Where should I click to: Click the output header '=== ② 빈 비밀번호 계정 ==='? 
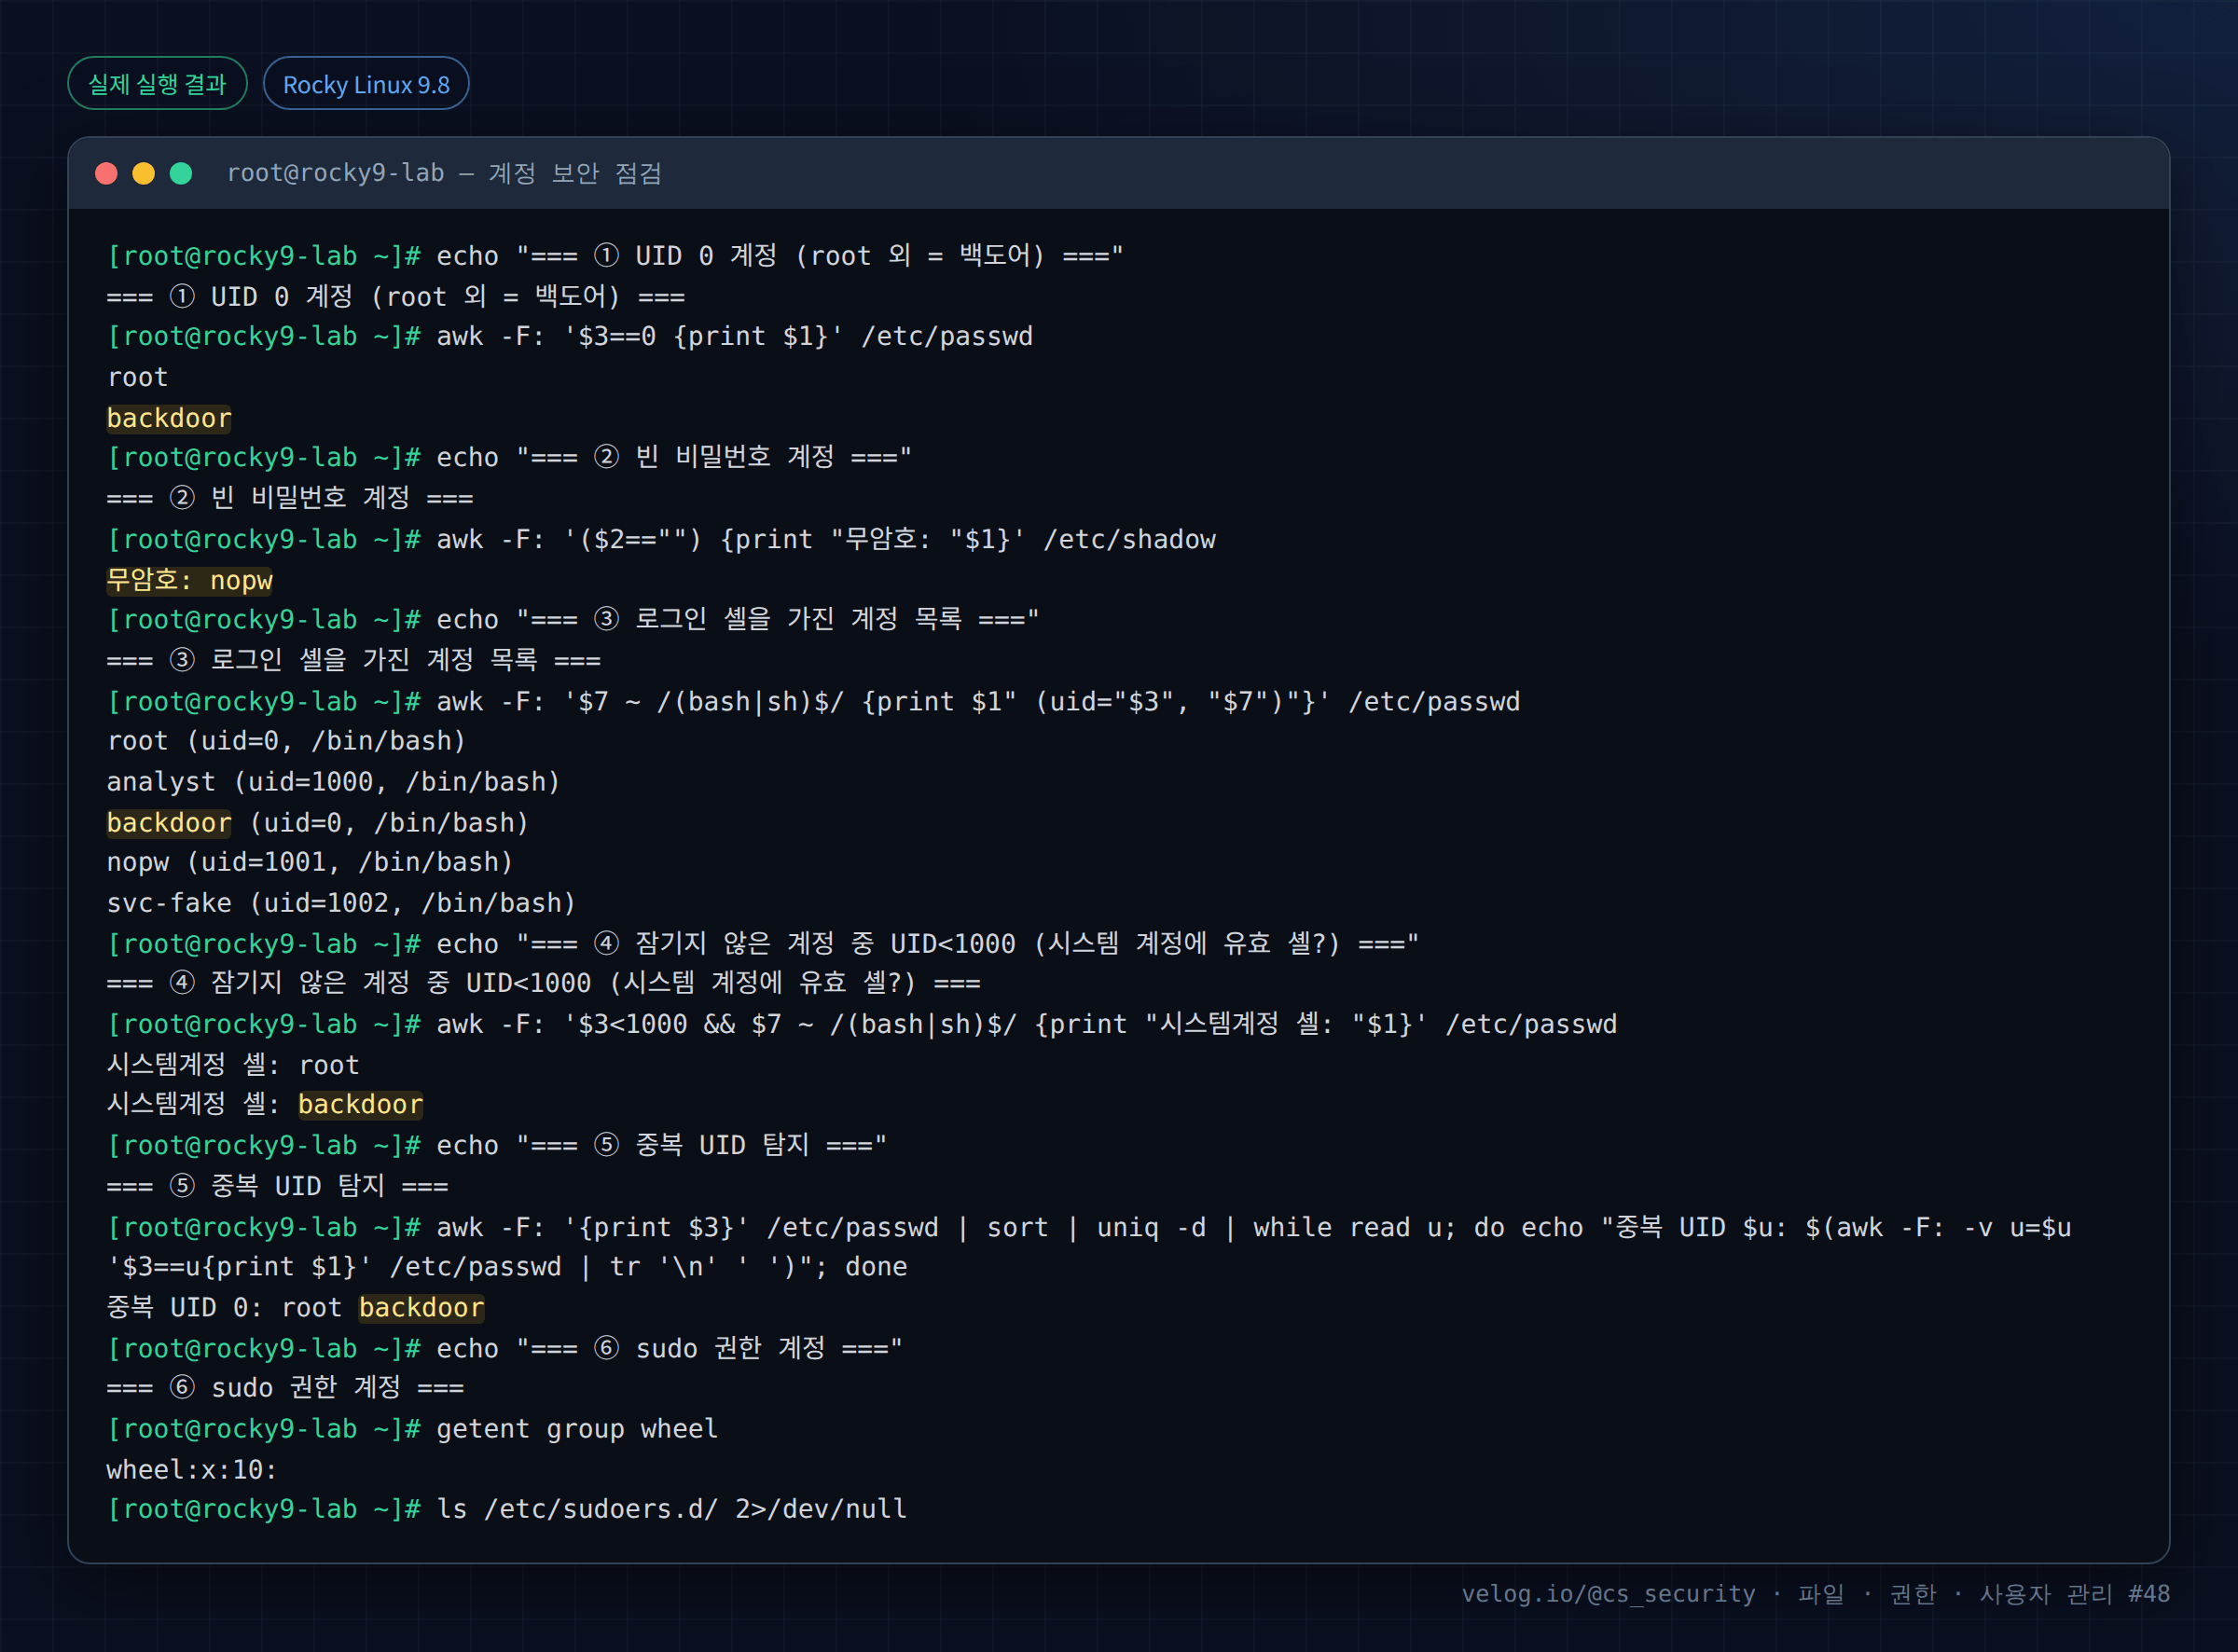pyautogui.click(x=290, y=498)
